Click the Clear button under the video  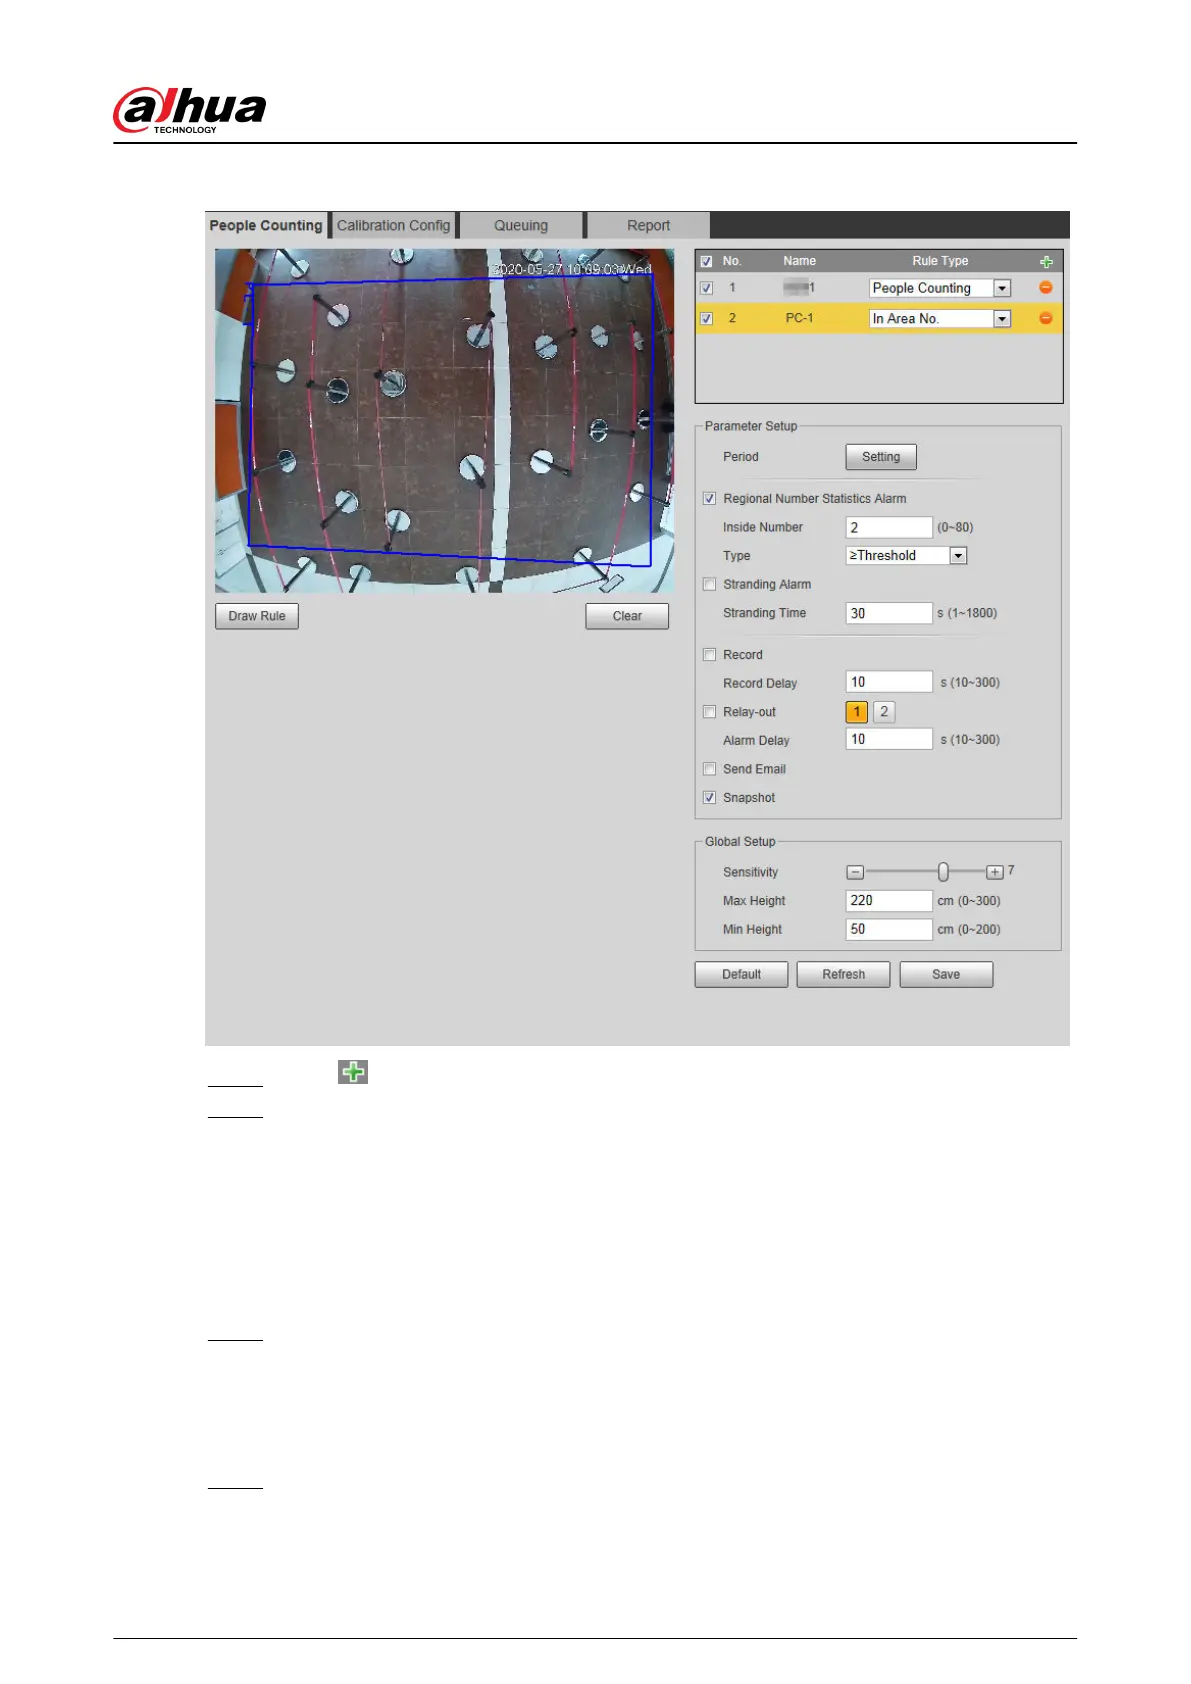click(x=627, y=616)
